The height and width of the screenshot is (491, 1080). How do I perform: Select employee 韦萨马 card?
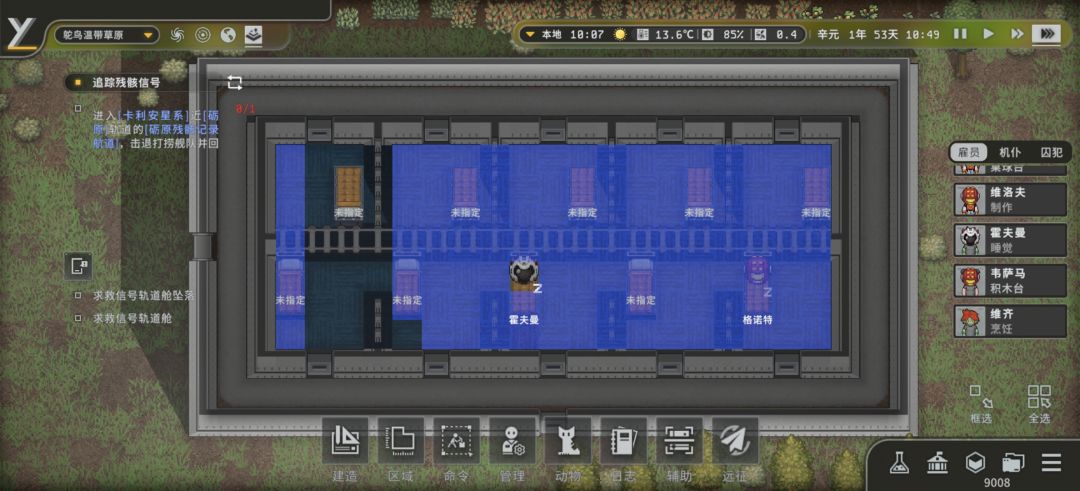point(1010,280)
